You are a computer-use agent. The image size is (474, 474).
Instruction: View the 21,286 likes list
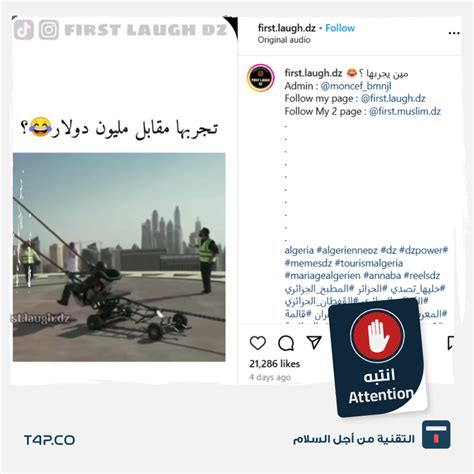(275, 364)
